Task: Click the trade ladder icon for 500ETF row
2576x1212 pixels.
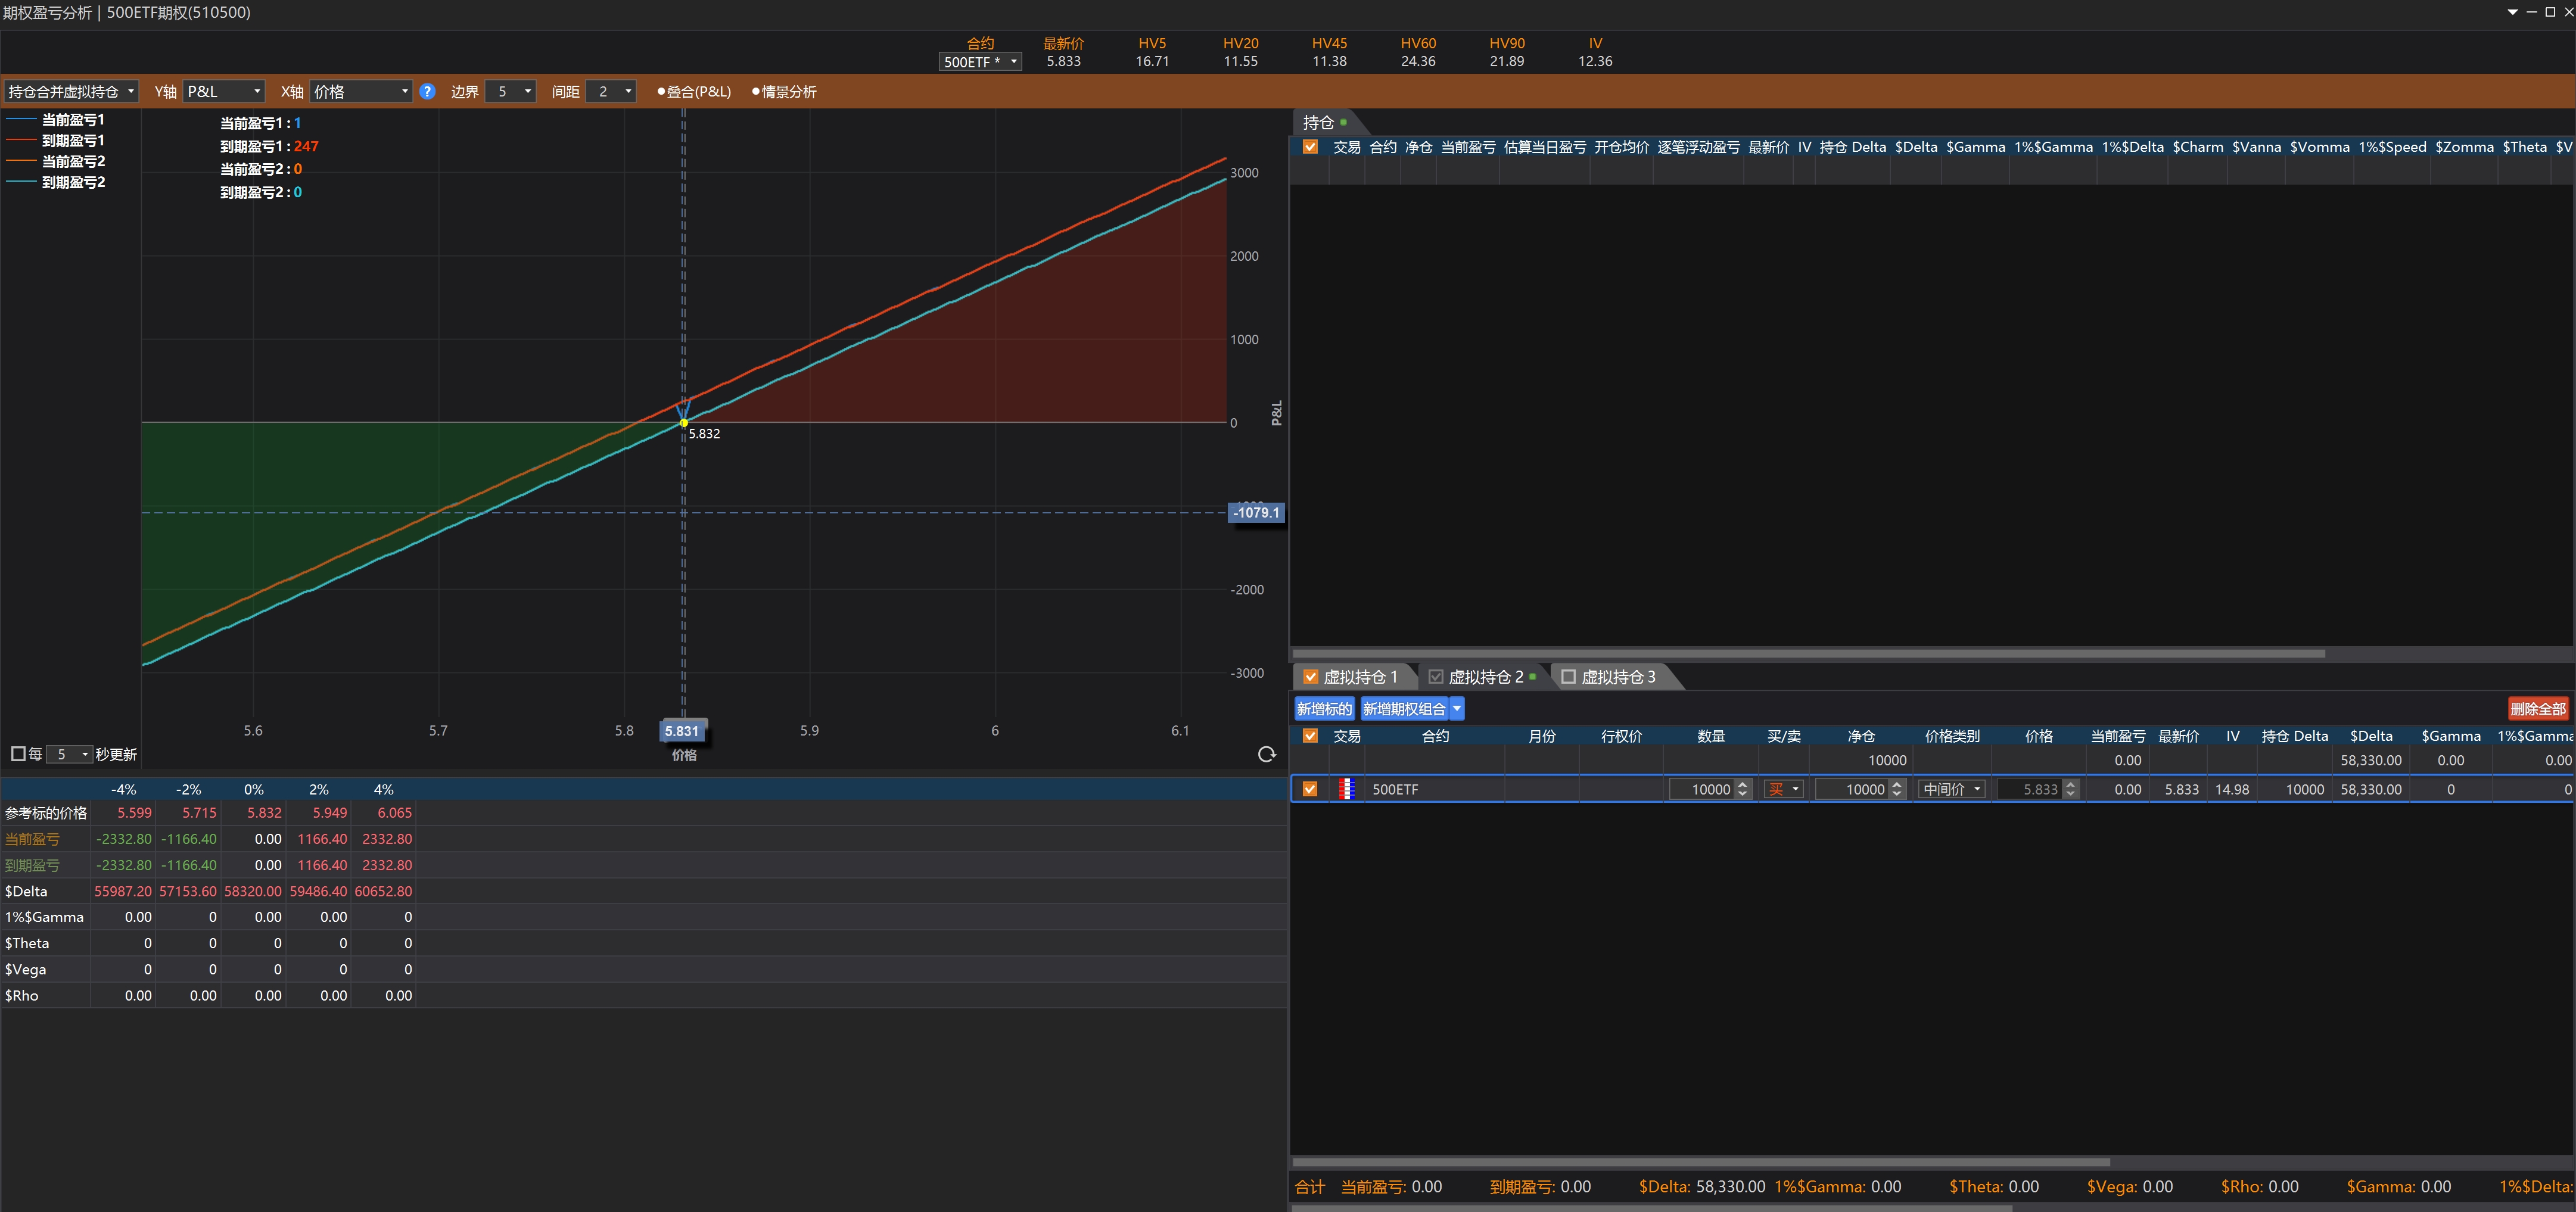Action: pos(1346,789)
